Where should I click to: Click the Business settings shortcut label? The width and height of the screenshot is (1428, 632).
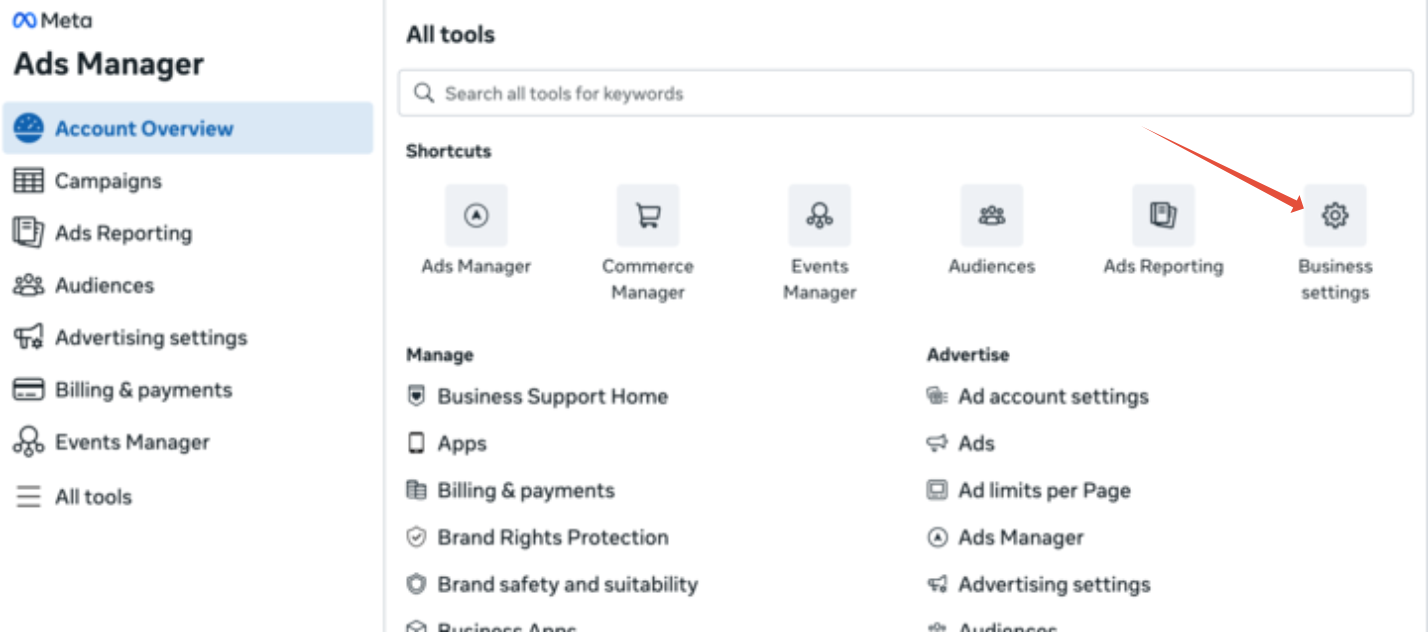coord(1335,279)
